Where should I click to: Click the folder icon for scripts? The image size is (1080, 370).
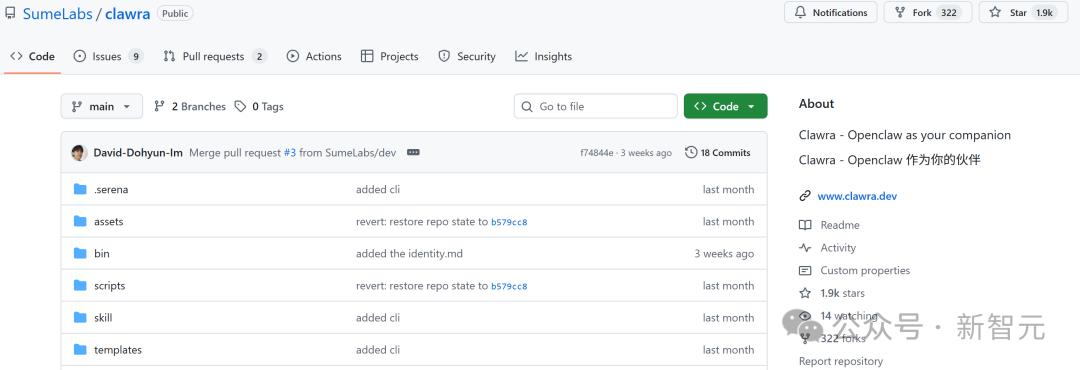point(80,286)
